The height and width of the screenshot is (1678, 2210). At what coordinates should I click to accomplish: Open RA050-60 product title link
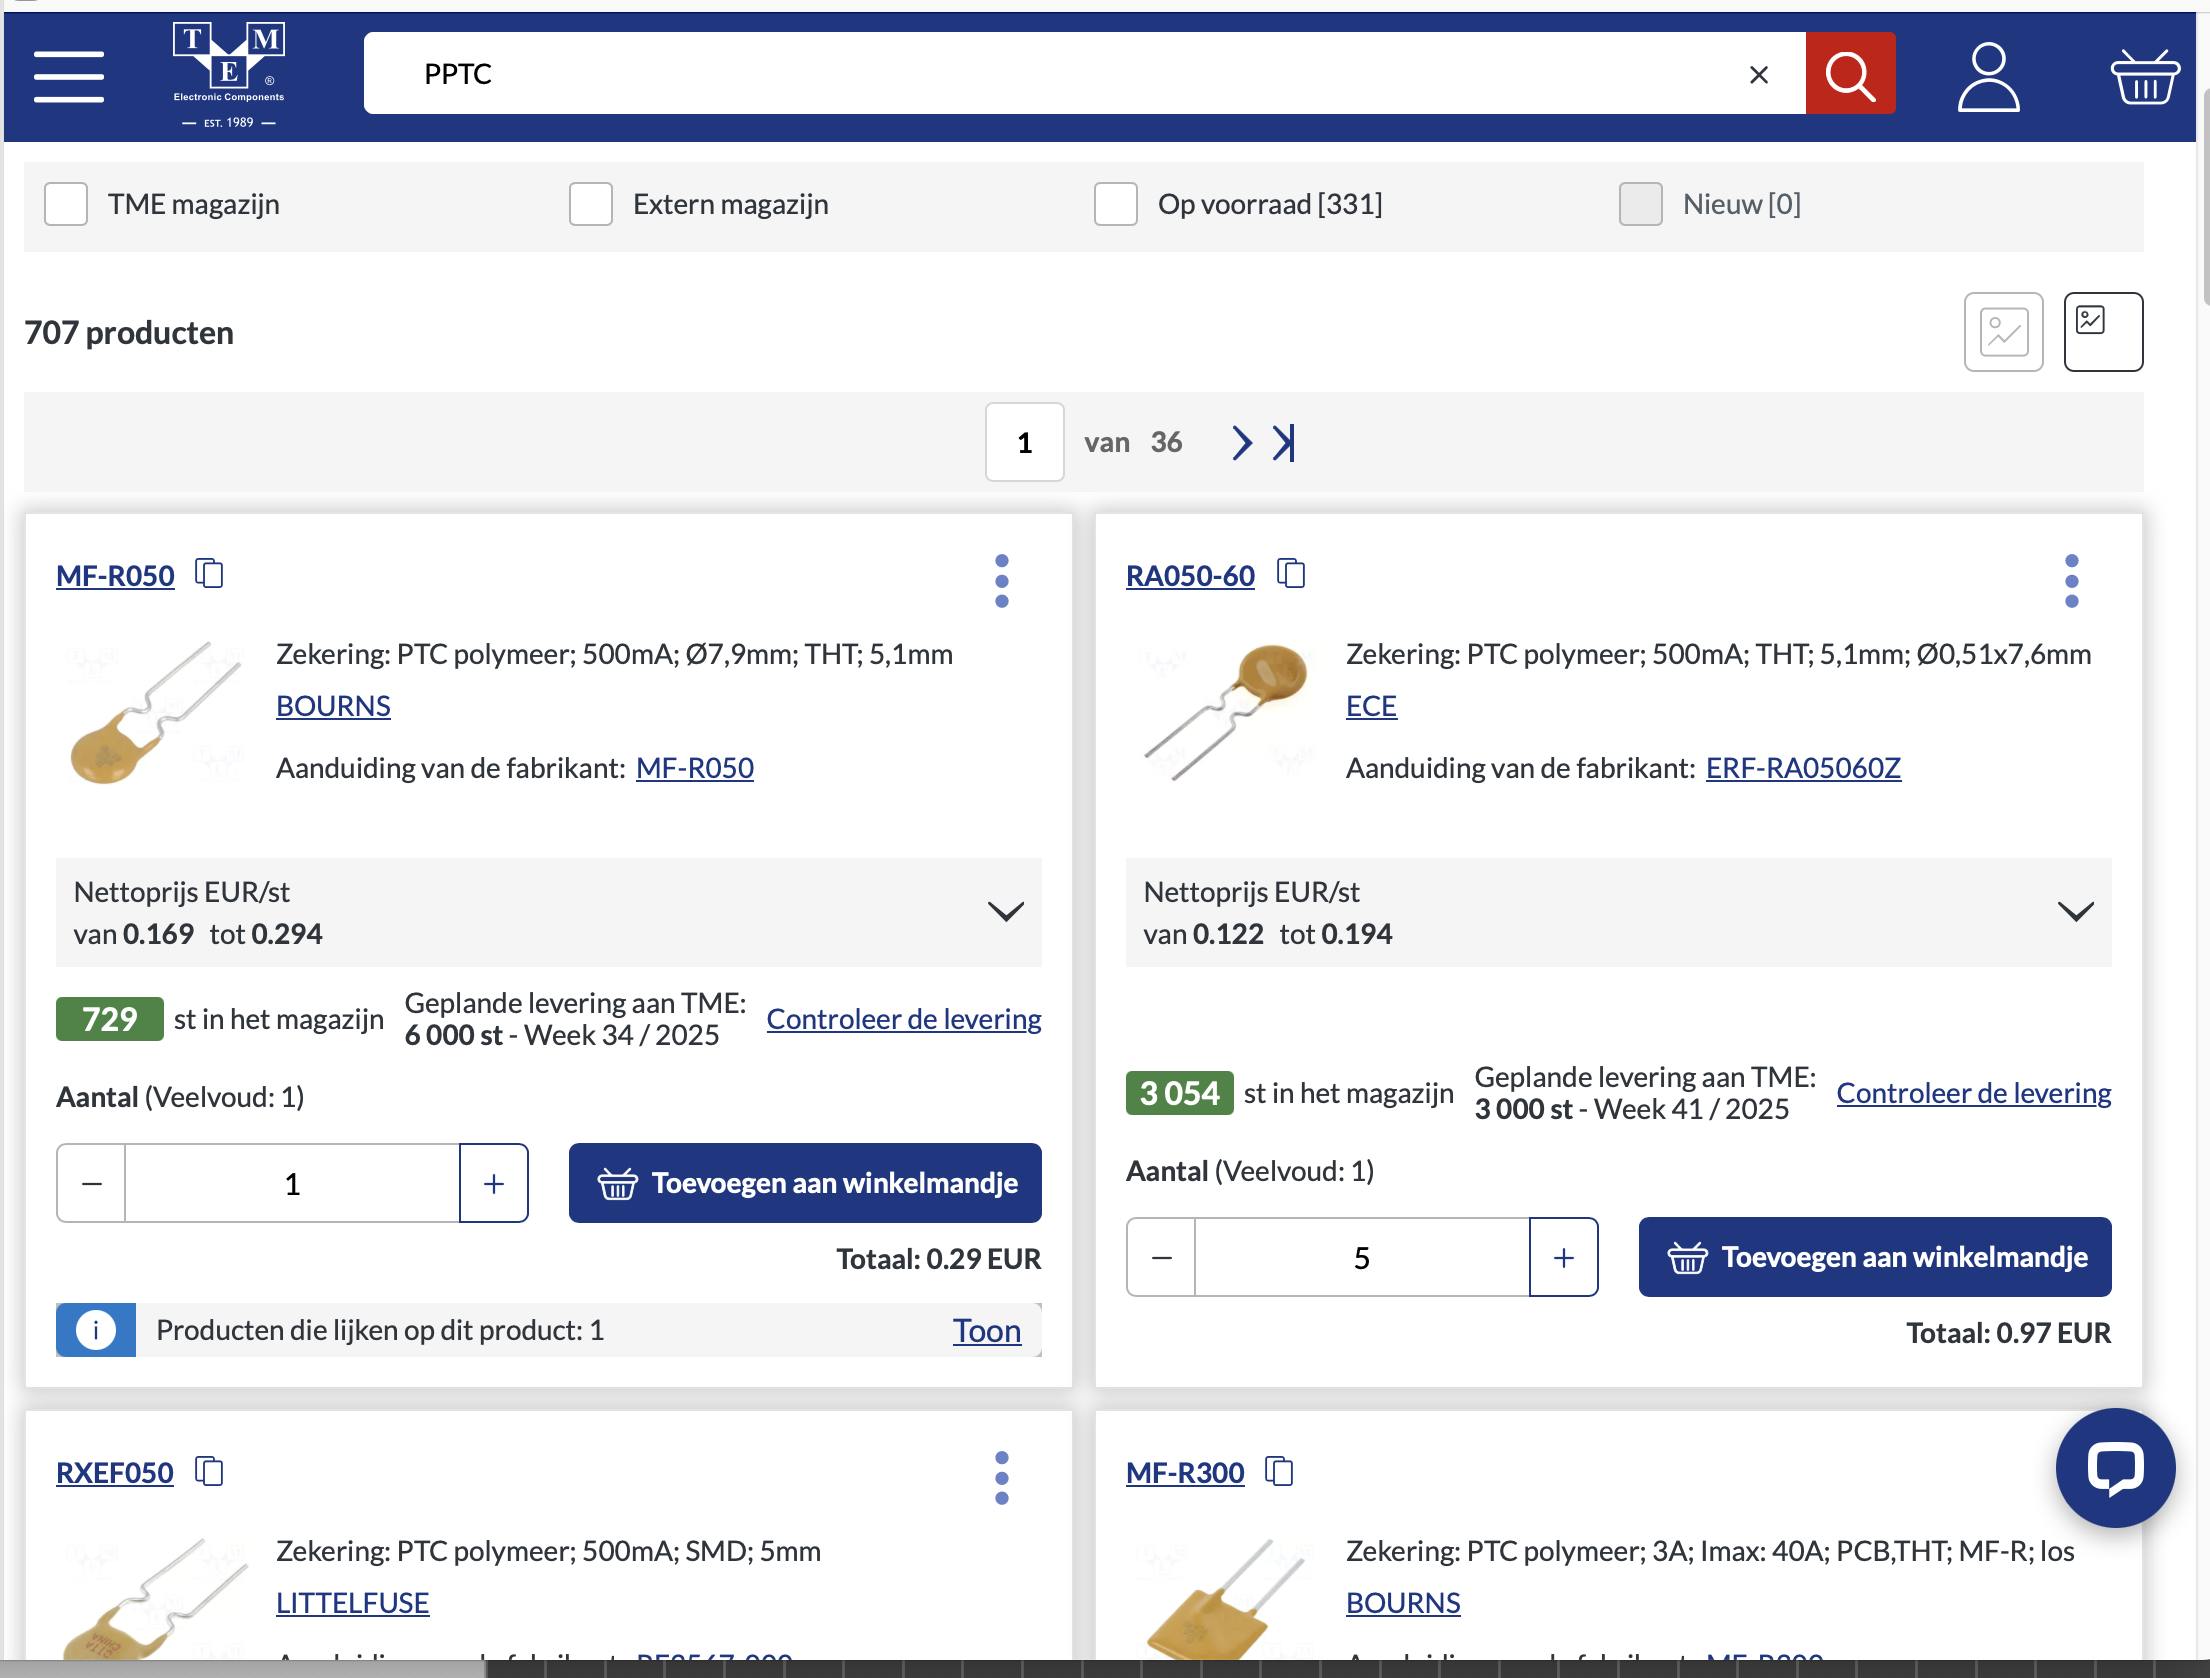click(x=1190, y=575)
